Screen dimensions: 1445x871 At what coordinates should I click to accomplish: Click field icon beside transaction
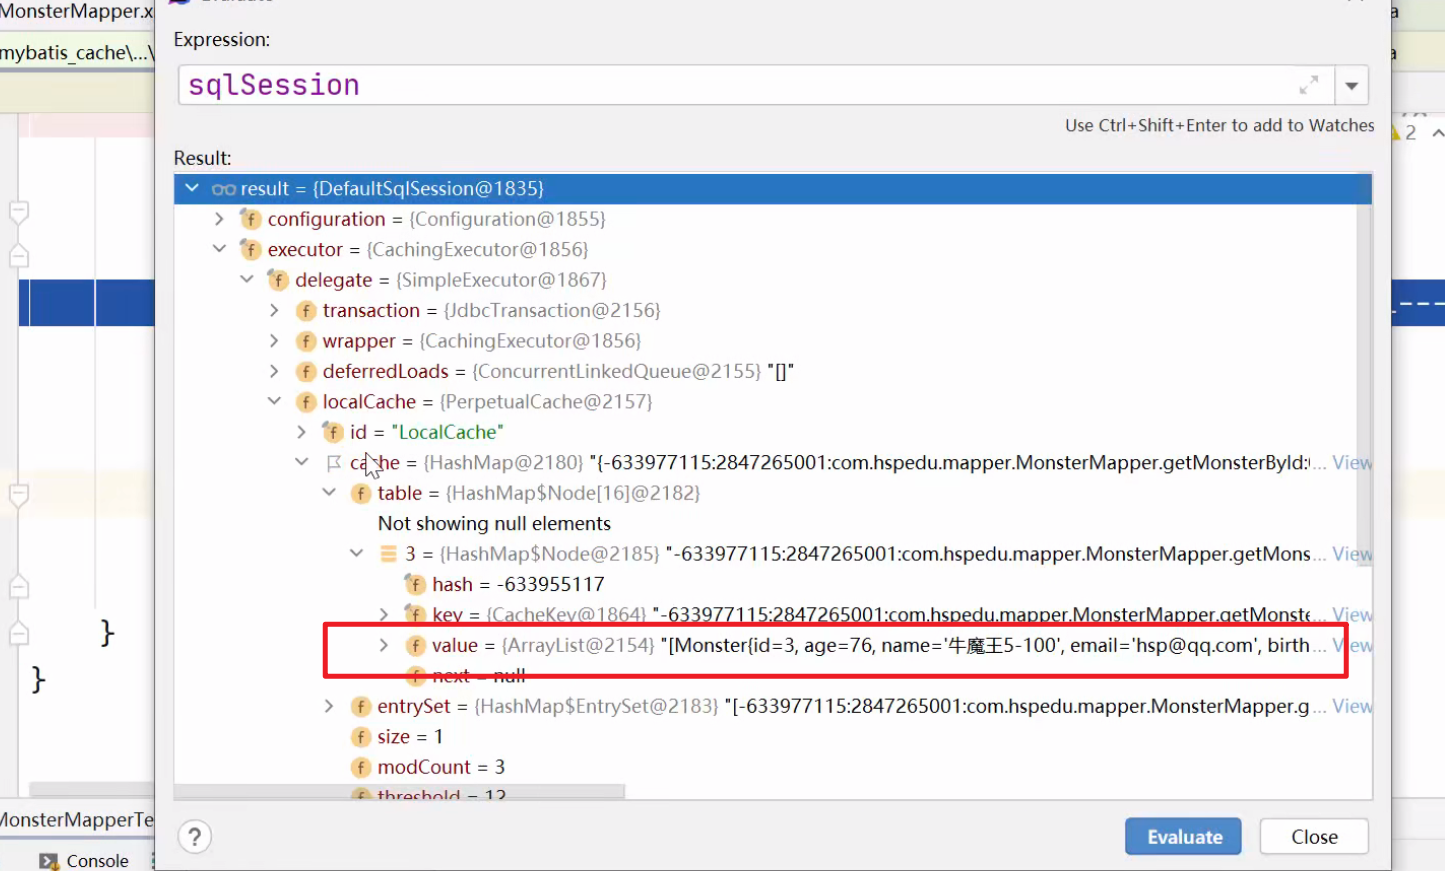(x=306, y=311)
